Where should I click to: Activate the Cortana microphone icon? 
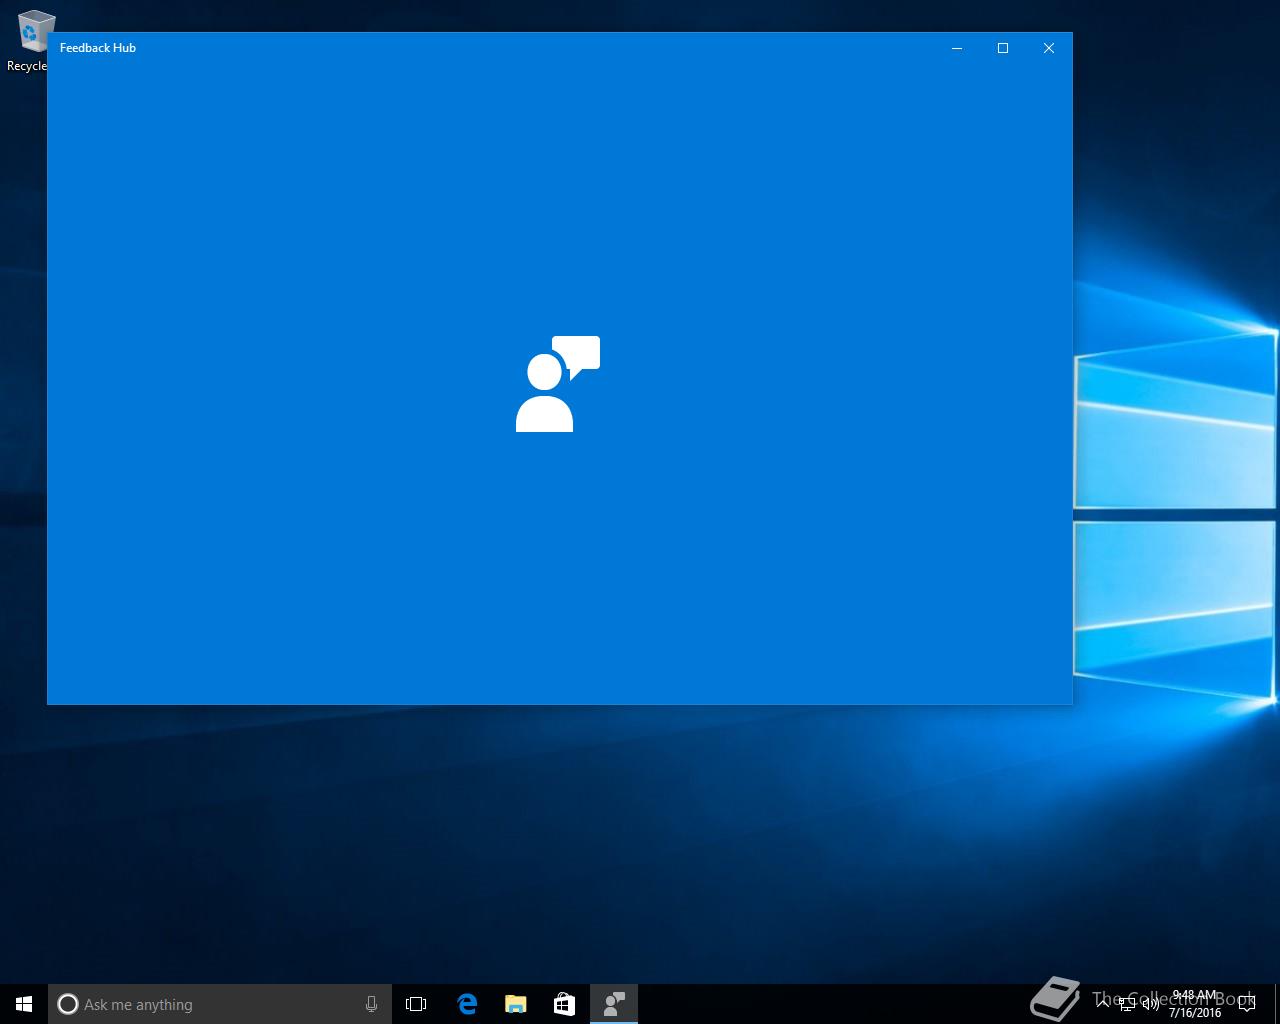click(371, 1004)
